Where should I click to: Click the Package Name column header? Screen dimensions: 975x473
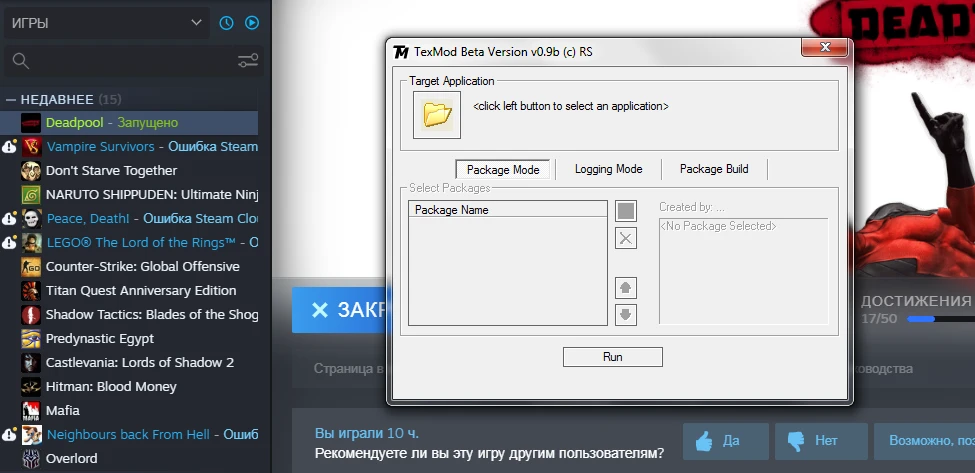(507, 209)
